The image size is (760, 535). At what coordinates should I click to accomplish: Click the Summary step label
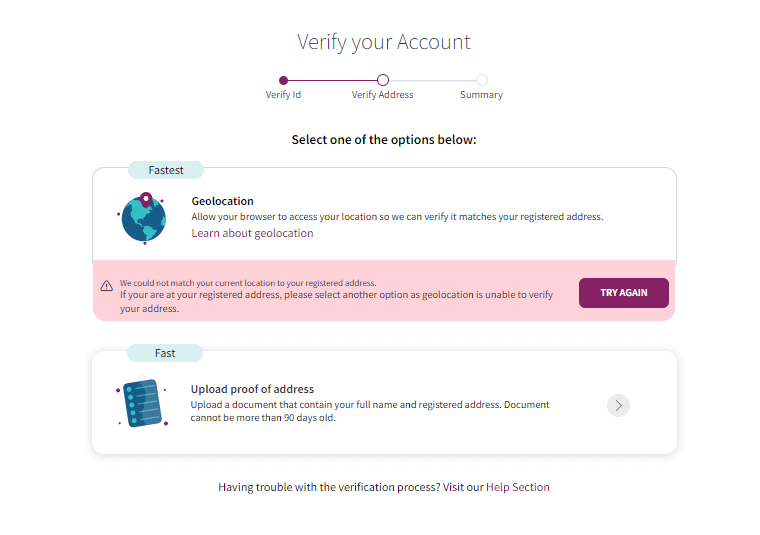click(481, 94)
